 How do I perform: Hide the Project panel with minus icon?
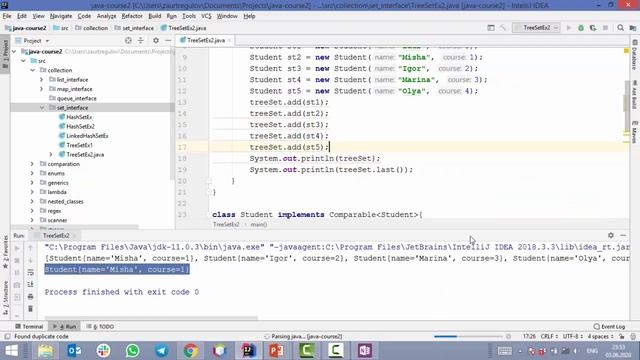coord(168,40)
